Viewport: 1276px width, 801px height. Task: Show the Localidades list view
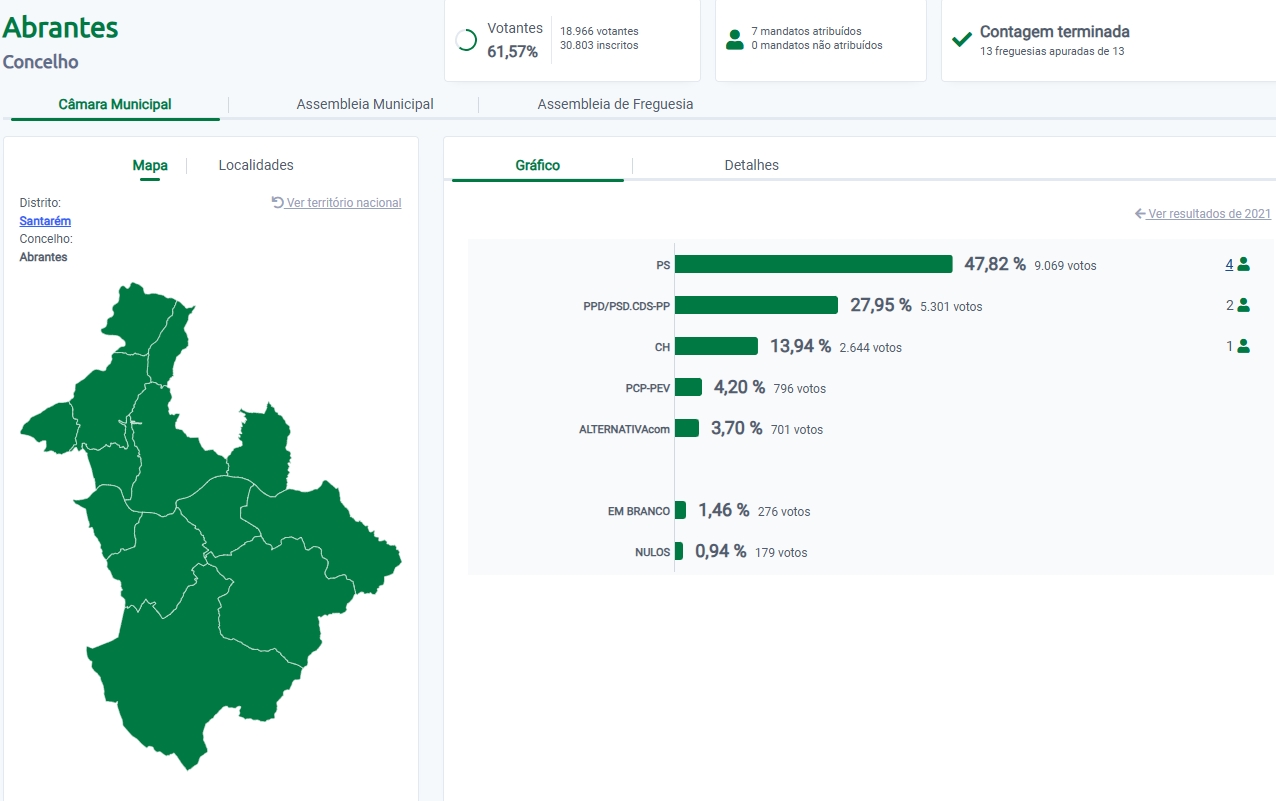256,165
